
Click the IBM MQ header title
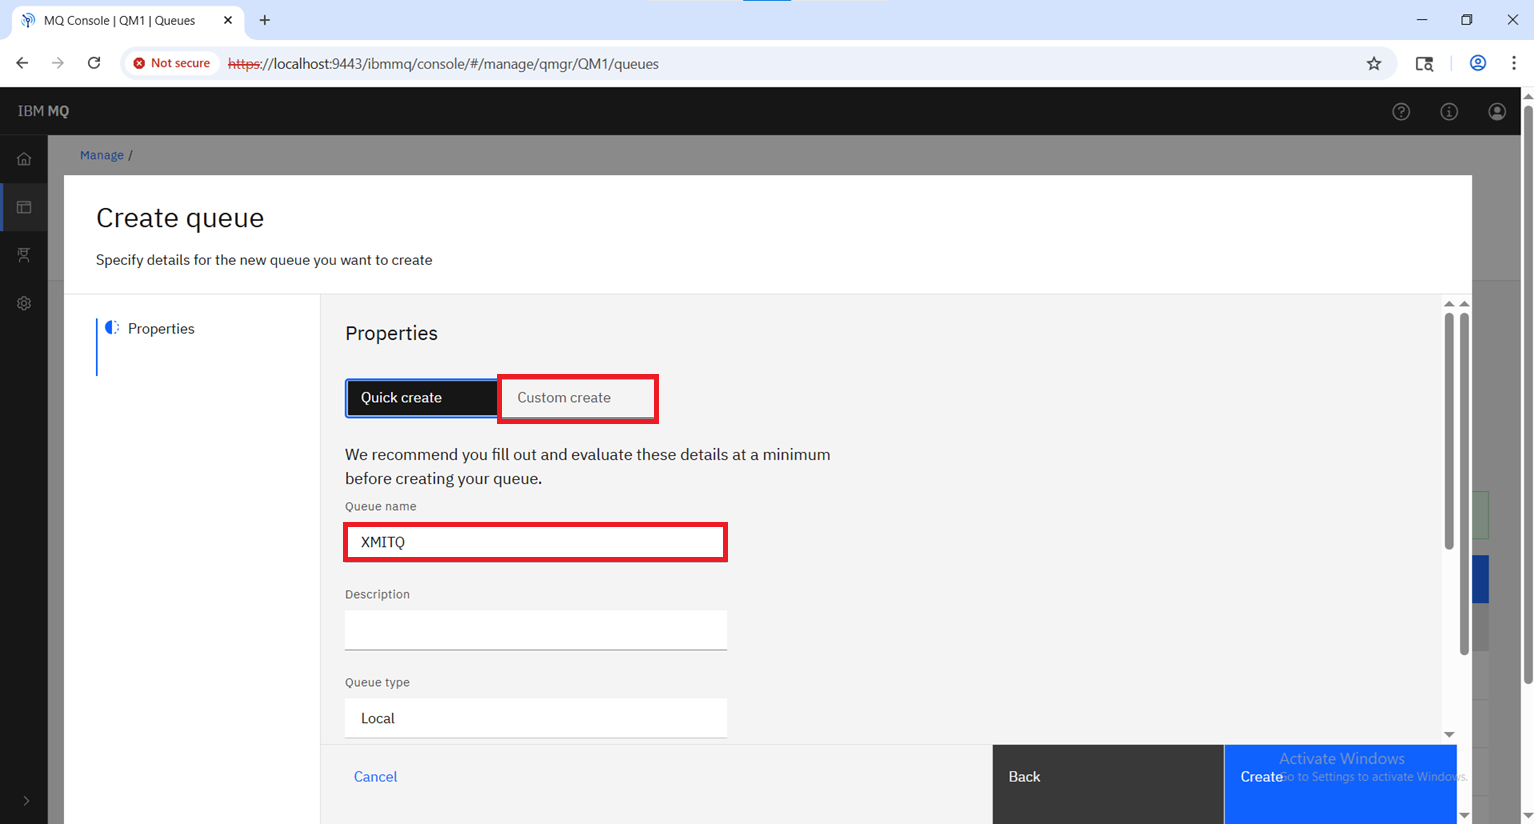pos(43,111)
